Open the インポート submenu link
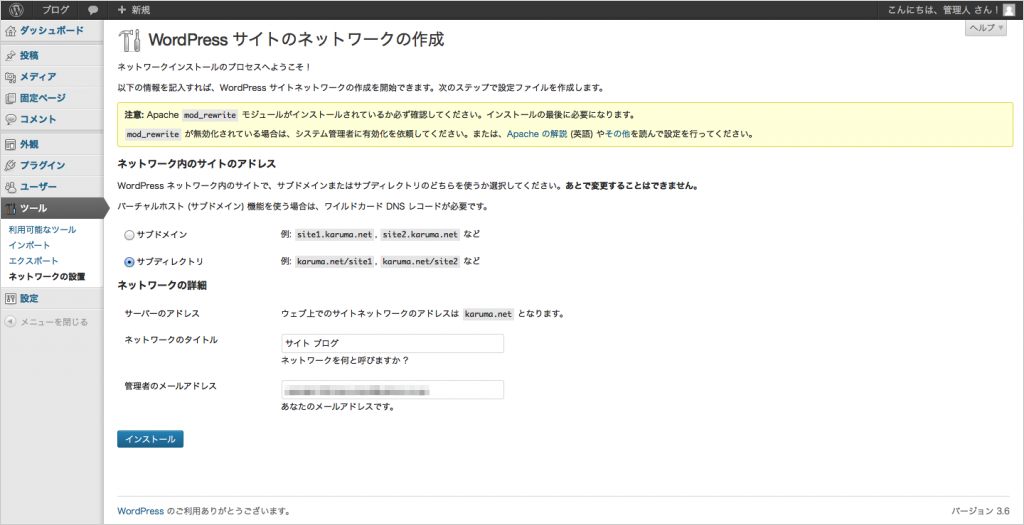Screen dimensions: 1024x525 (29, 246)
